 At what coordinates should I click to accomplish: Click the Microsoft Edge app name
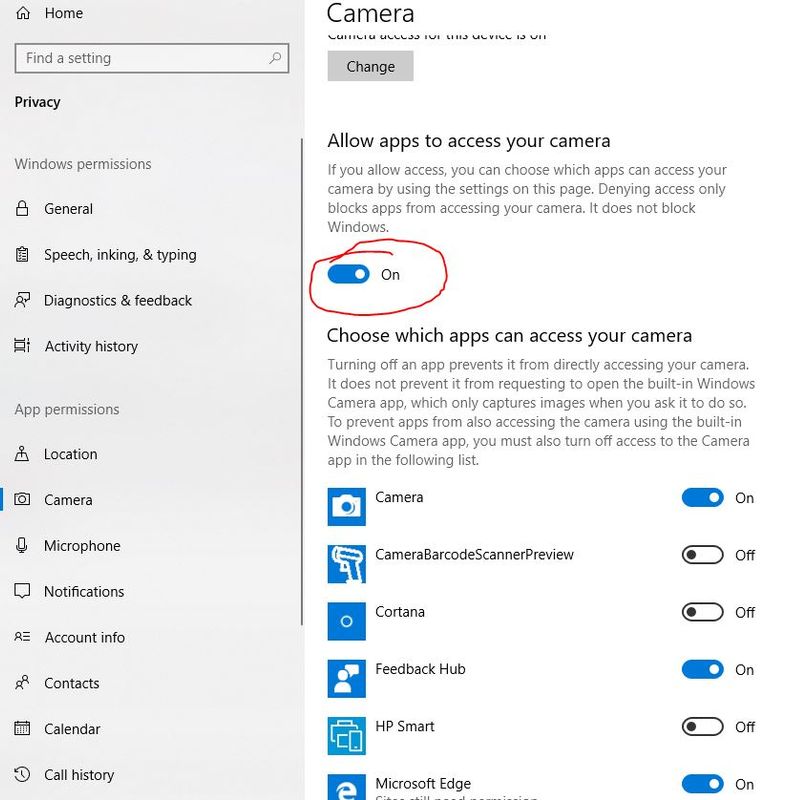[423, 783]
